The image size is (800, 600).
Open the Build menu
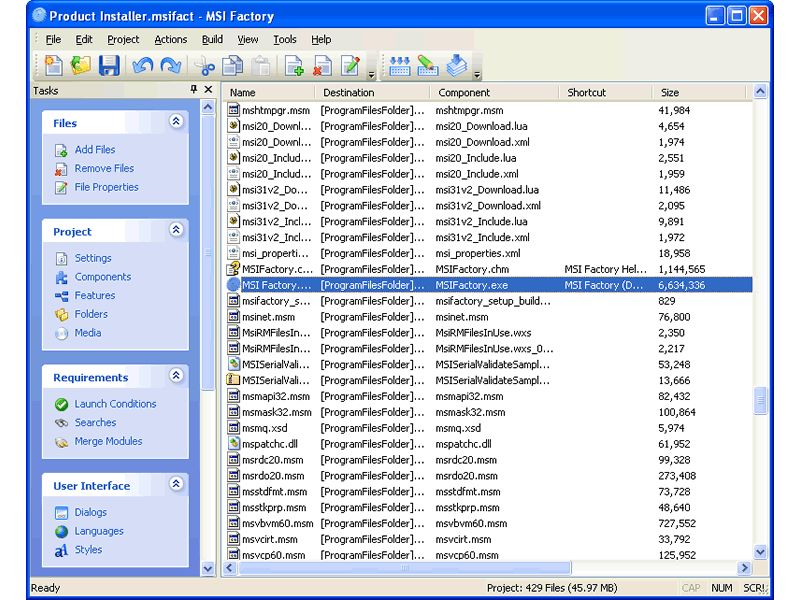212,39
